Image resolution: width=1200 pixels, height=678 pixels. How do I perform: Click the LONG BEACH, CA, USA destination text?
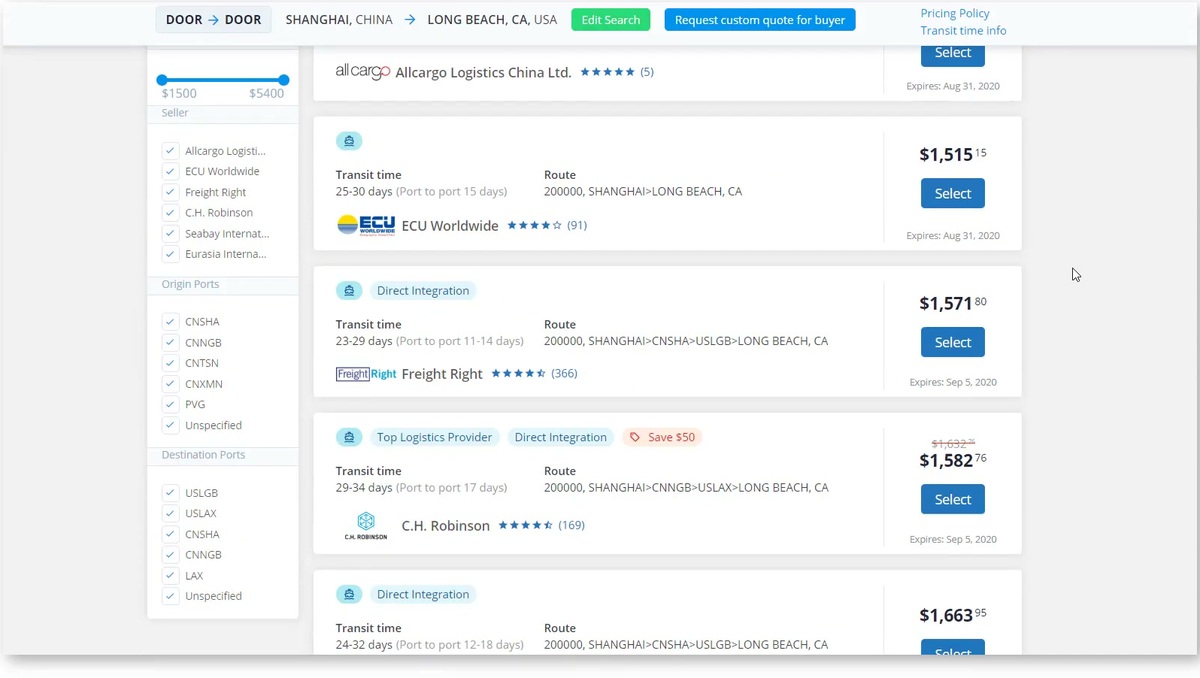click(492, 20)
